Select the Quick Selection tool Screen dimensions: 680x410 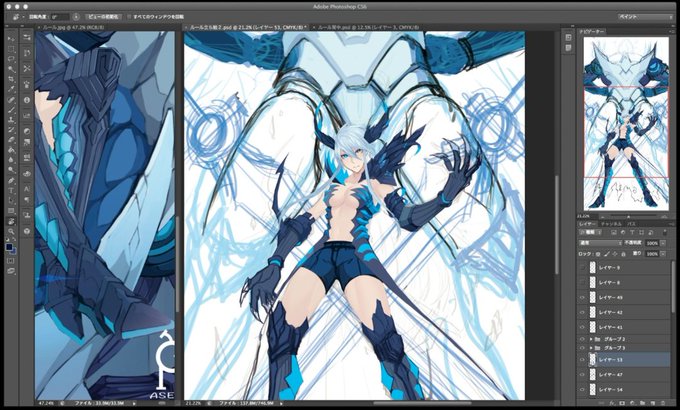point(11,69)
